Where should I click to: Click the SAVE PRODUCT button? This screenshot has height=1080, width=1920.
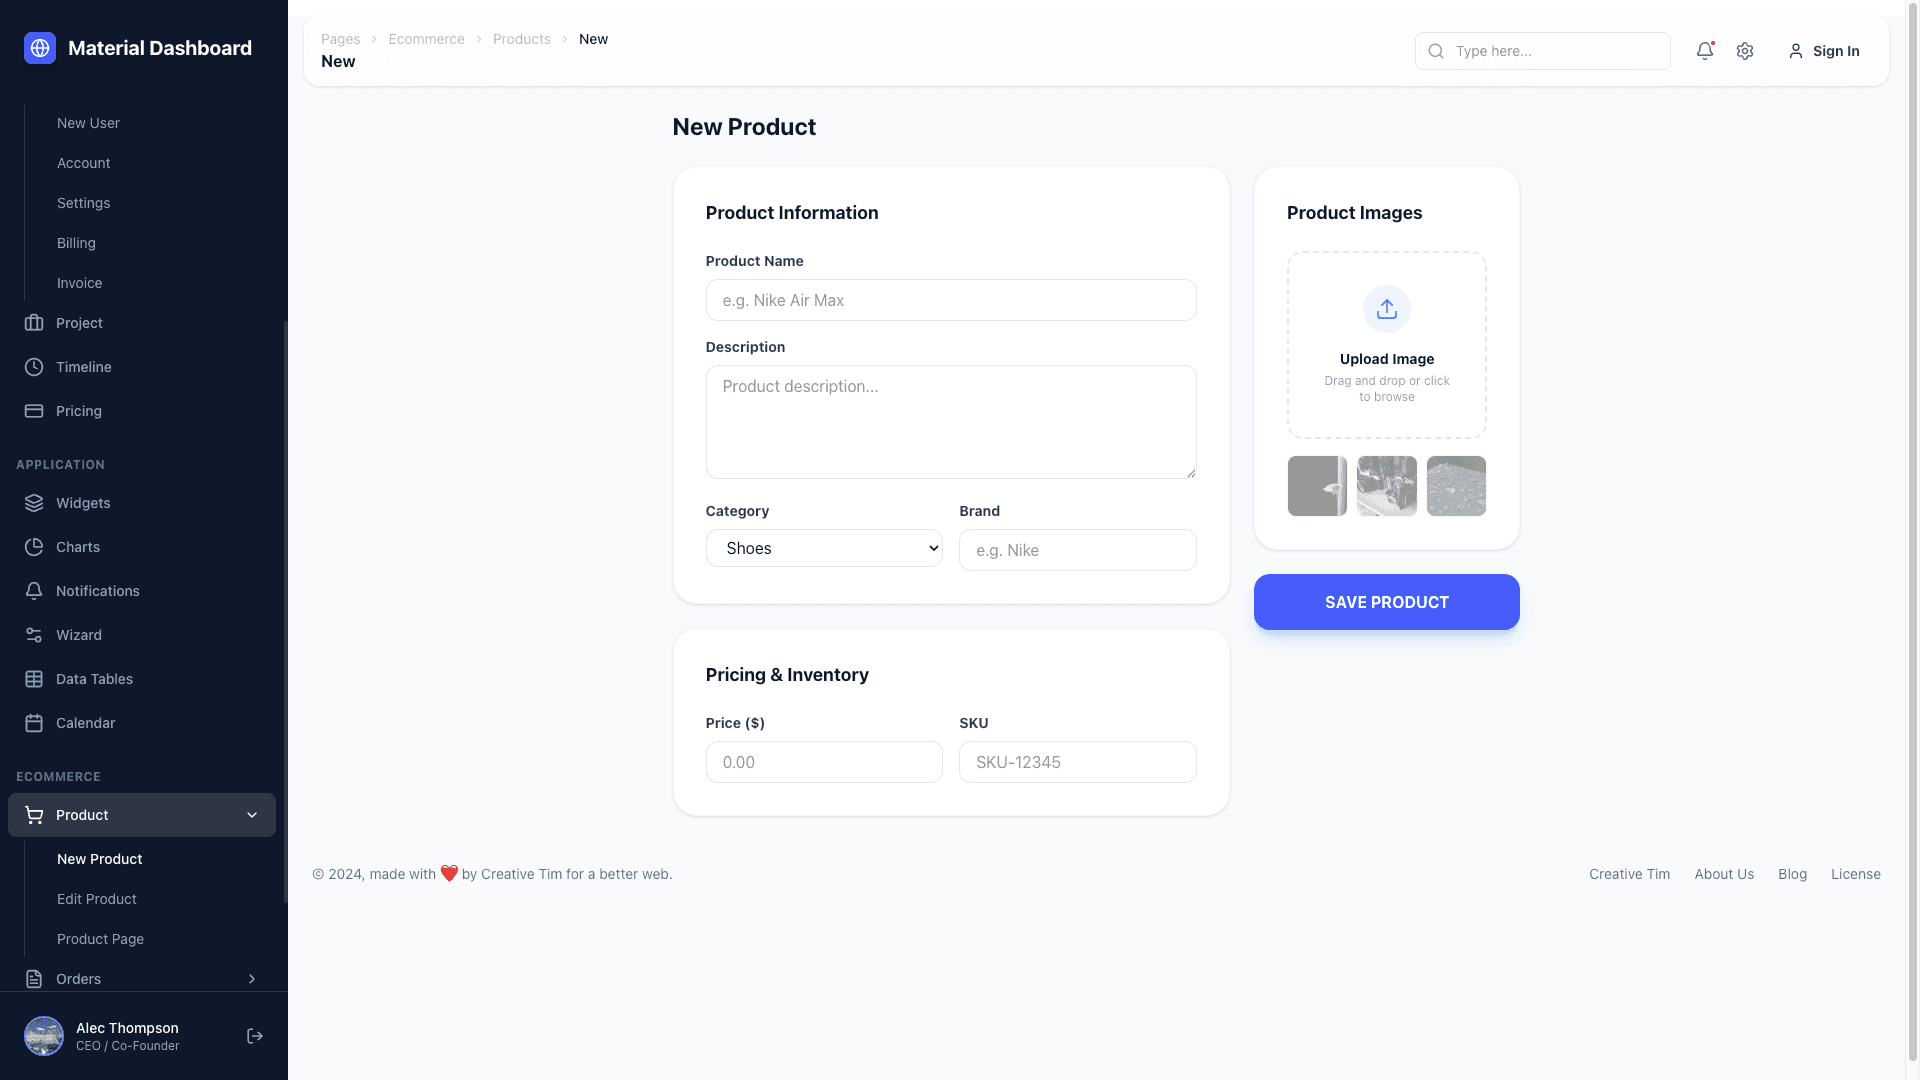coord(1386,602)
